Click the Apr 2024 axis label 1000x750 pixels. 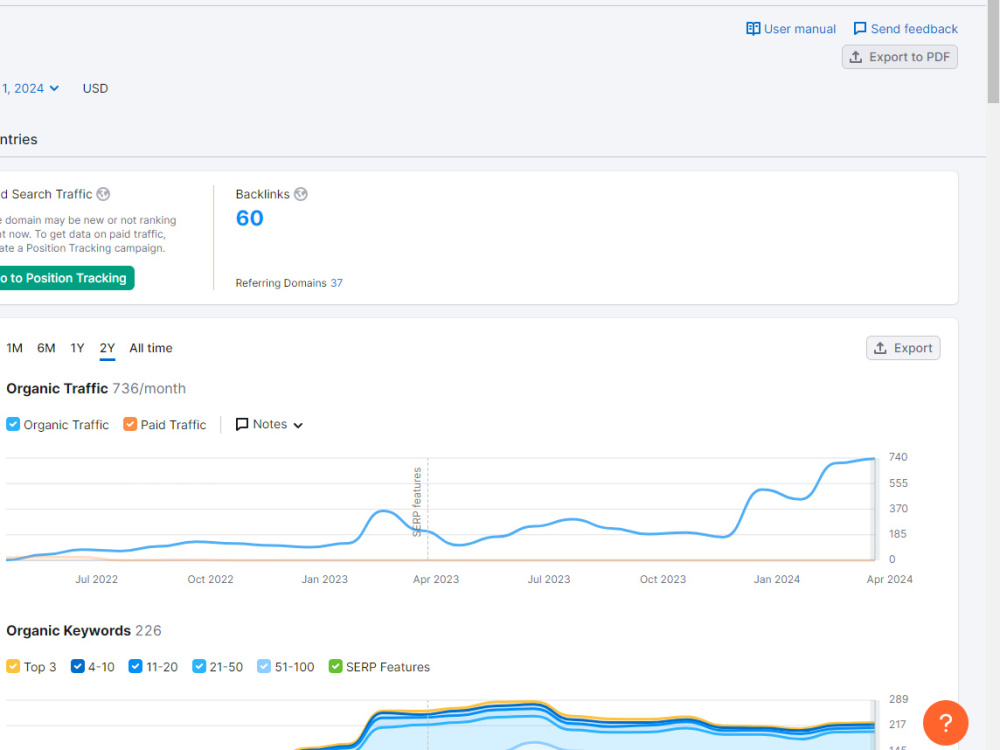[889, 579]
